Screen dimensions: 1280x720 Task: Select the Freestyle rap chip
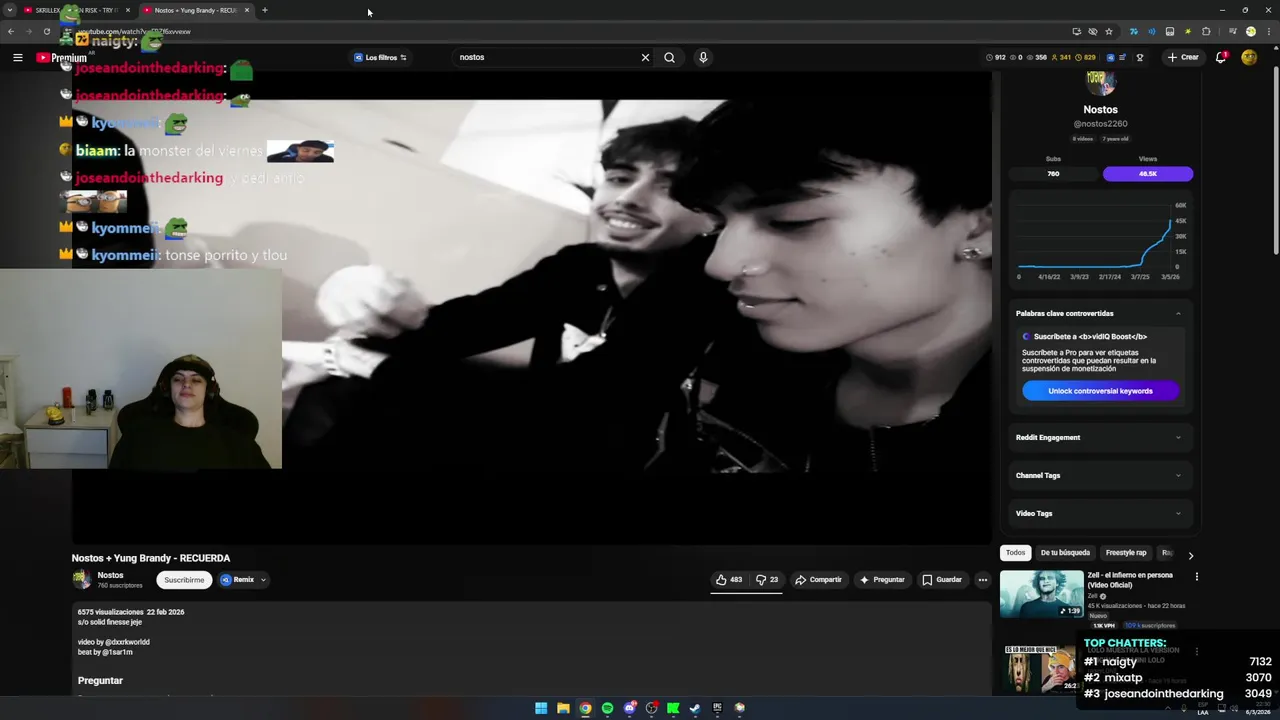(1126, 553)
